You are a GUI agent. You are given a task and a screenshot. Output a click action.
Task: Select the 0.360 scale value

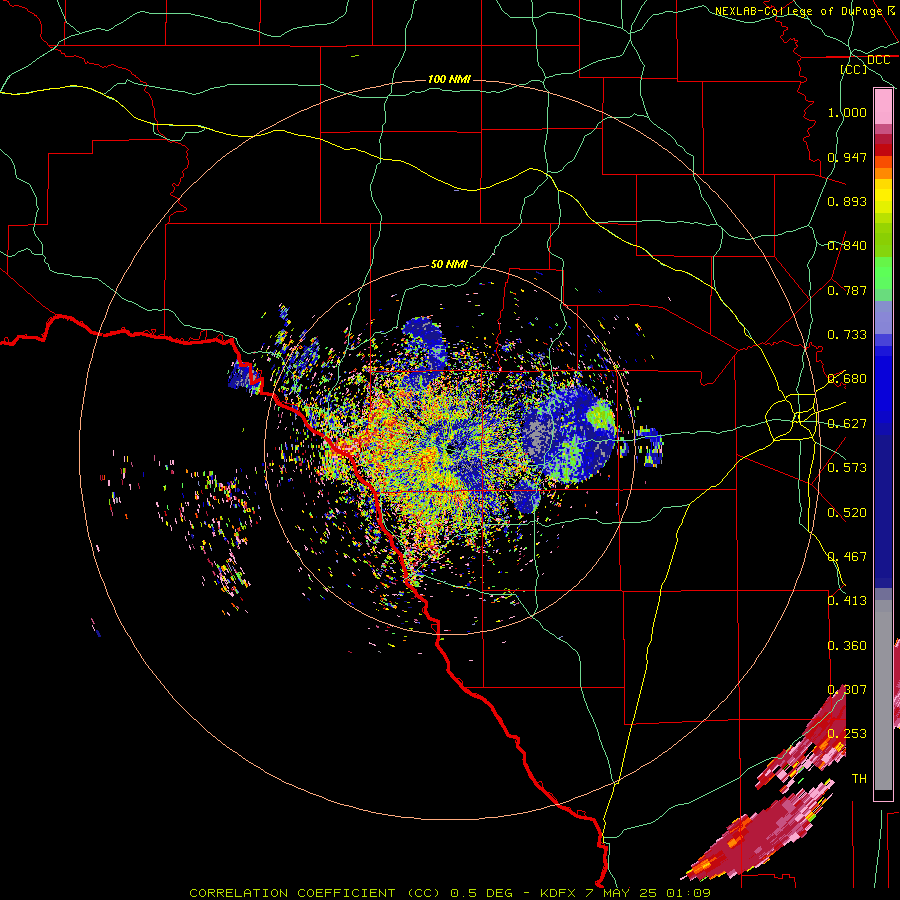[847, 646]
